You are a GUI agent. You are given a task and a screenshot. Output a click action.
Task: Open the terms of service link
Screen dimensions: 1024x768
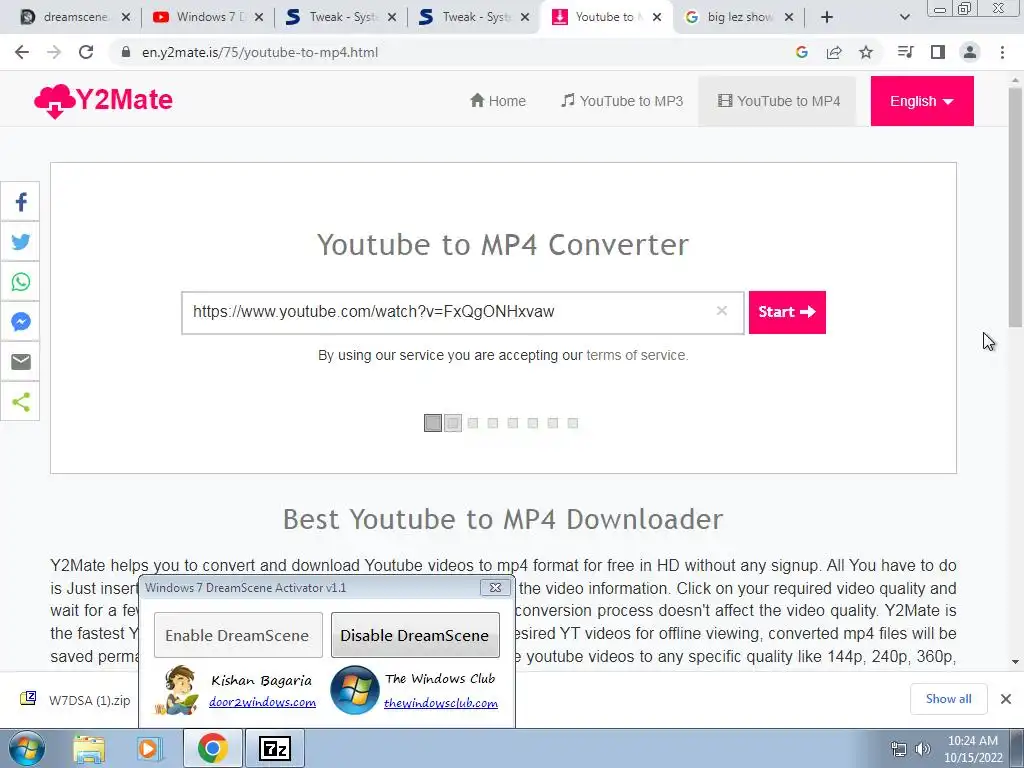636,355
